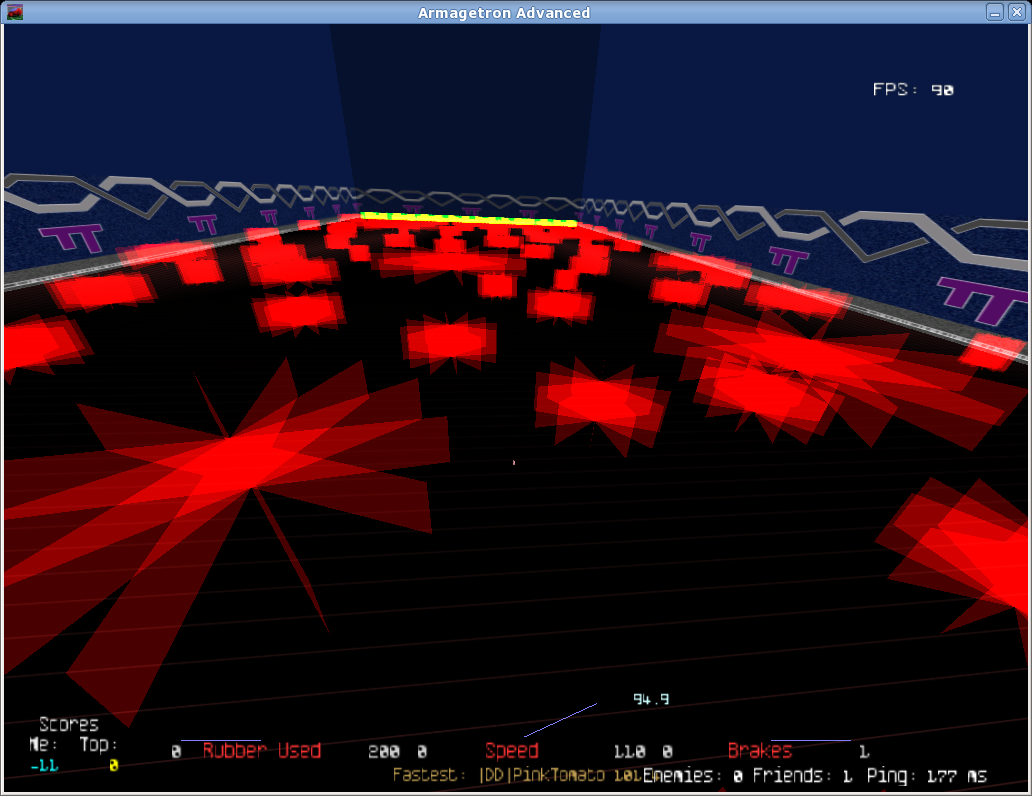
Task: Click the Brakes gauge bar
Action: (x=811, y=741)
